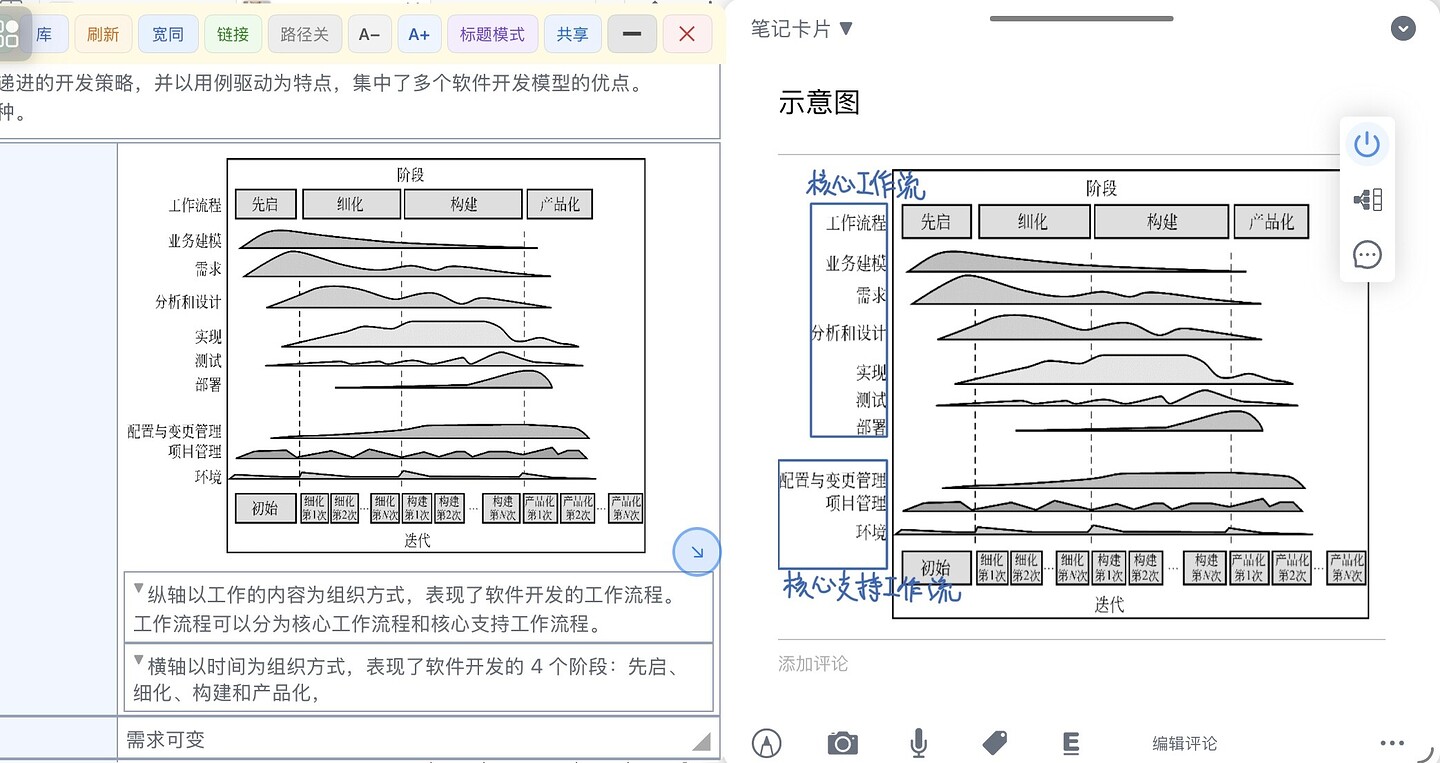Tap the tag icon in bottom bar
This screenshot has width=1440, height=763.
pos(994,743)
